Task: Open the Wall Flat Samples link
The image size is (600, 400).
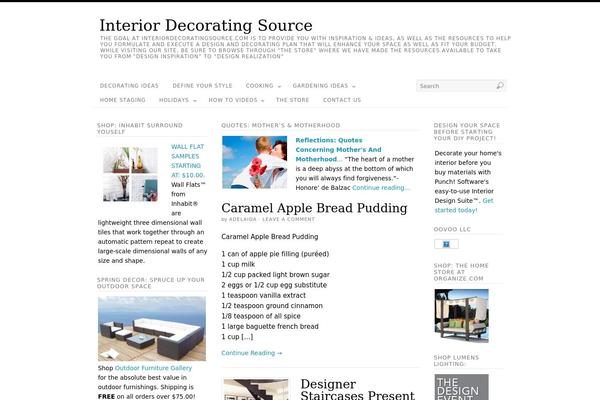Action: (x=188, y=161)
